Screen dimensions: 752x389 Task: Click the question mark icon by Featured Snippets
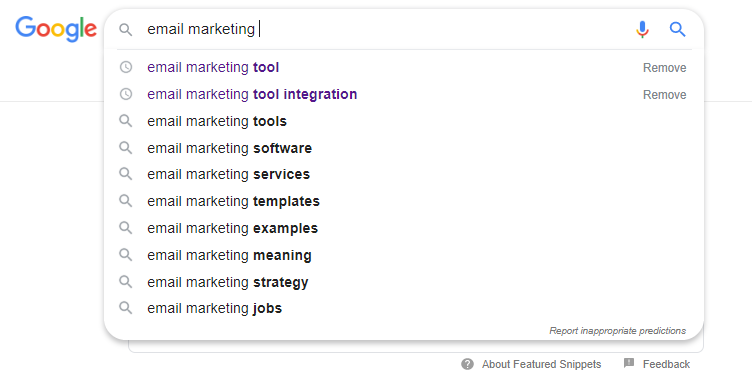click(467, 364)
